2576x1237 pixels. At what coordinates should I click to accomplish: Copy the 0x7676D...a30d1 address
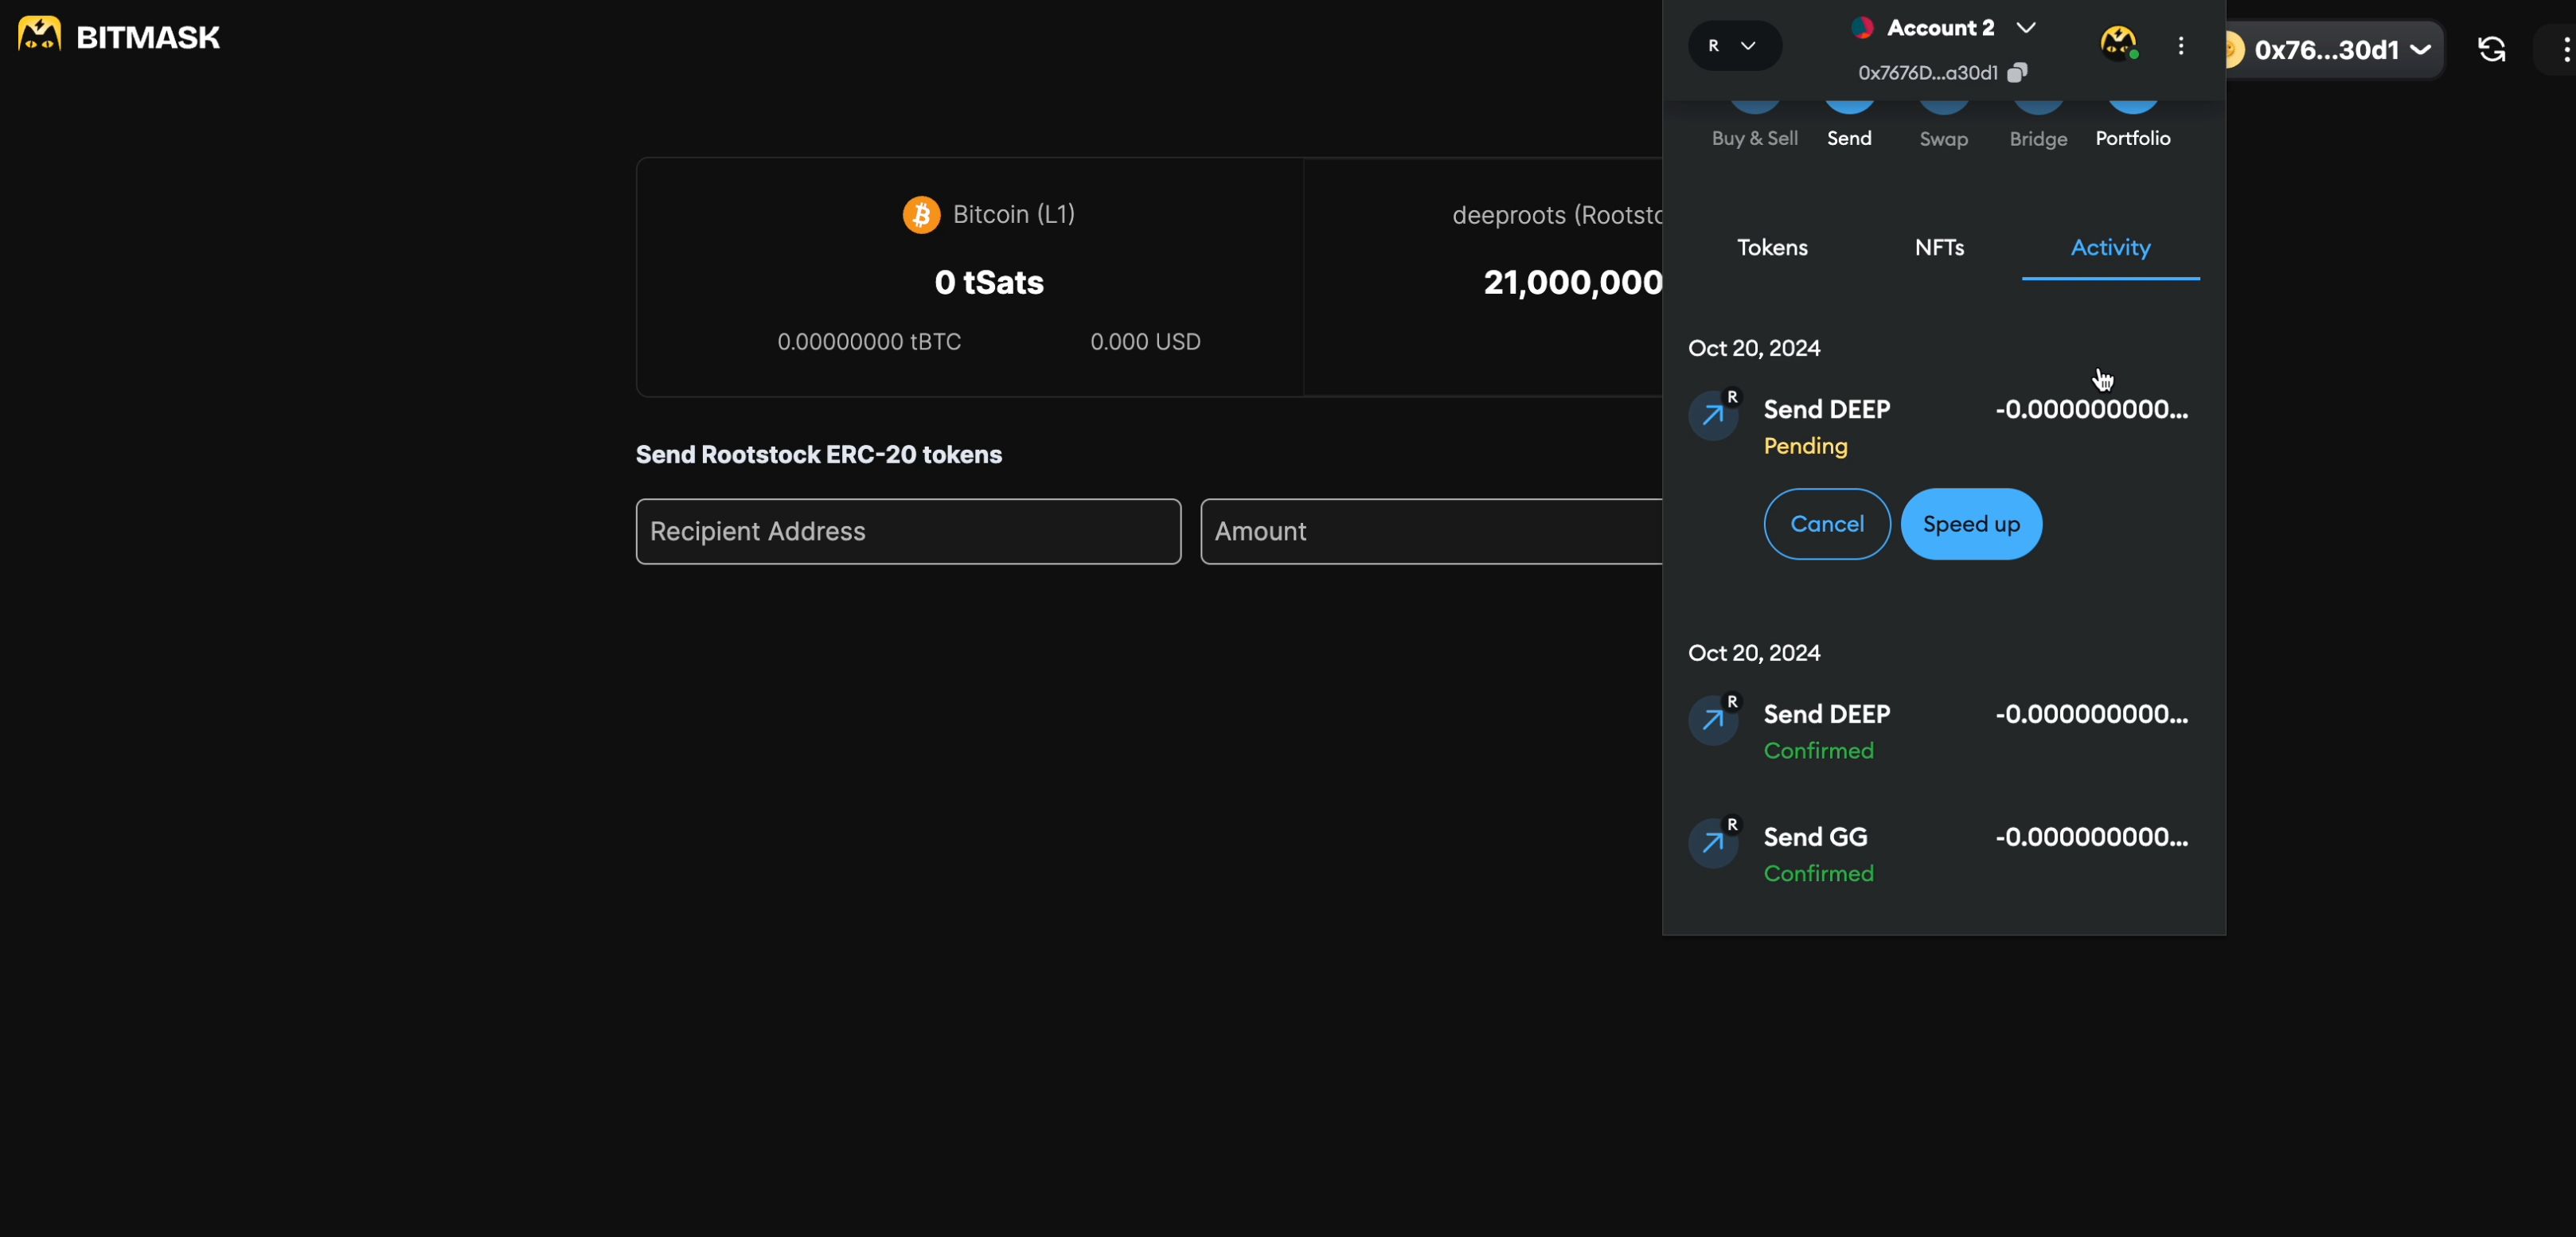[2018, 72]
